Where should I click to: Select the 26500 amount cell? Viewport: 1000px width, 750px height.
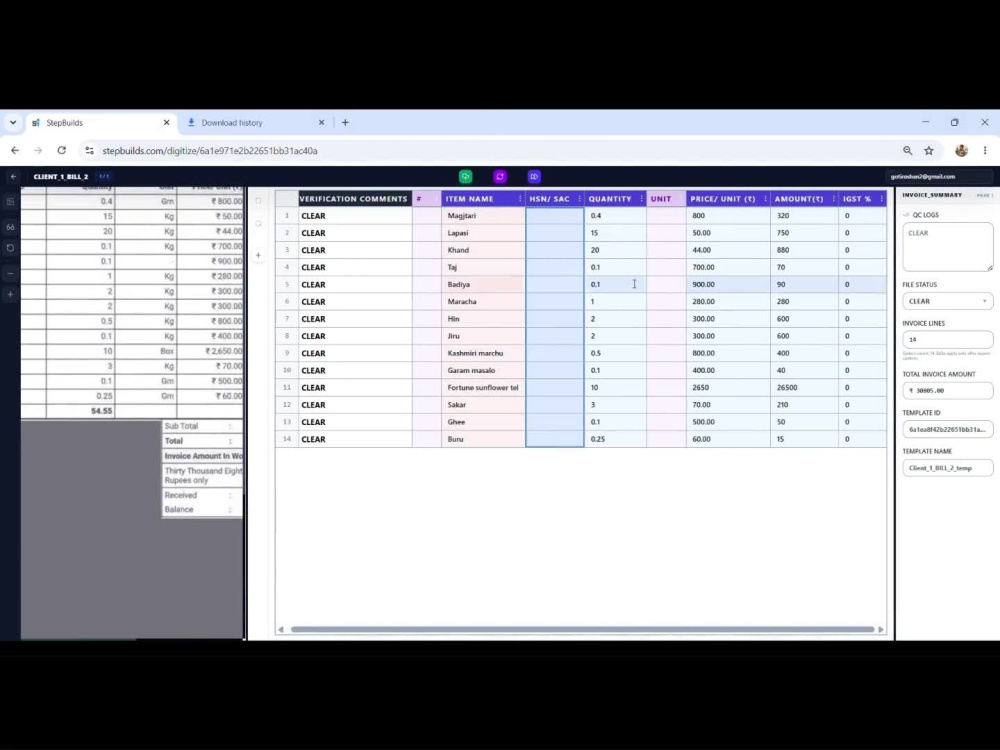[x=804, y=387]
